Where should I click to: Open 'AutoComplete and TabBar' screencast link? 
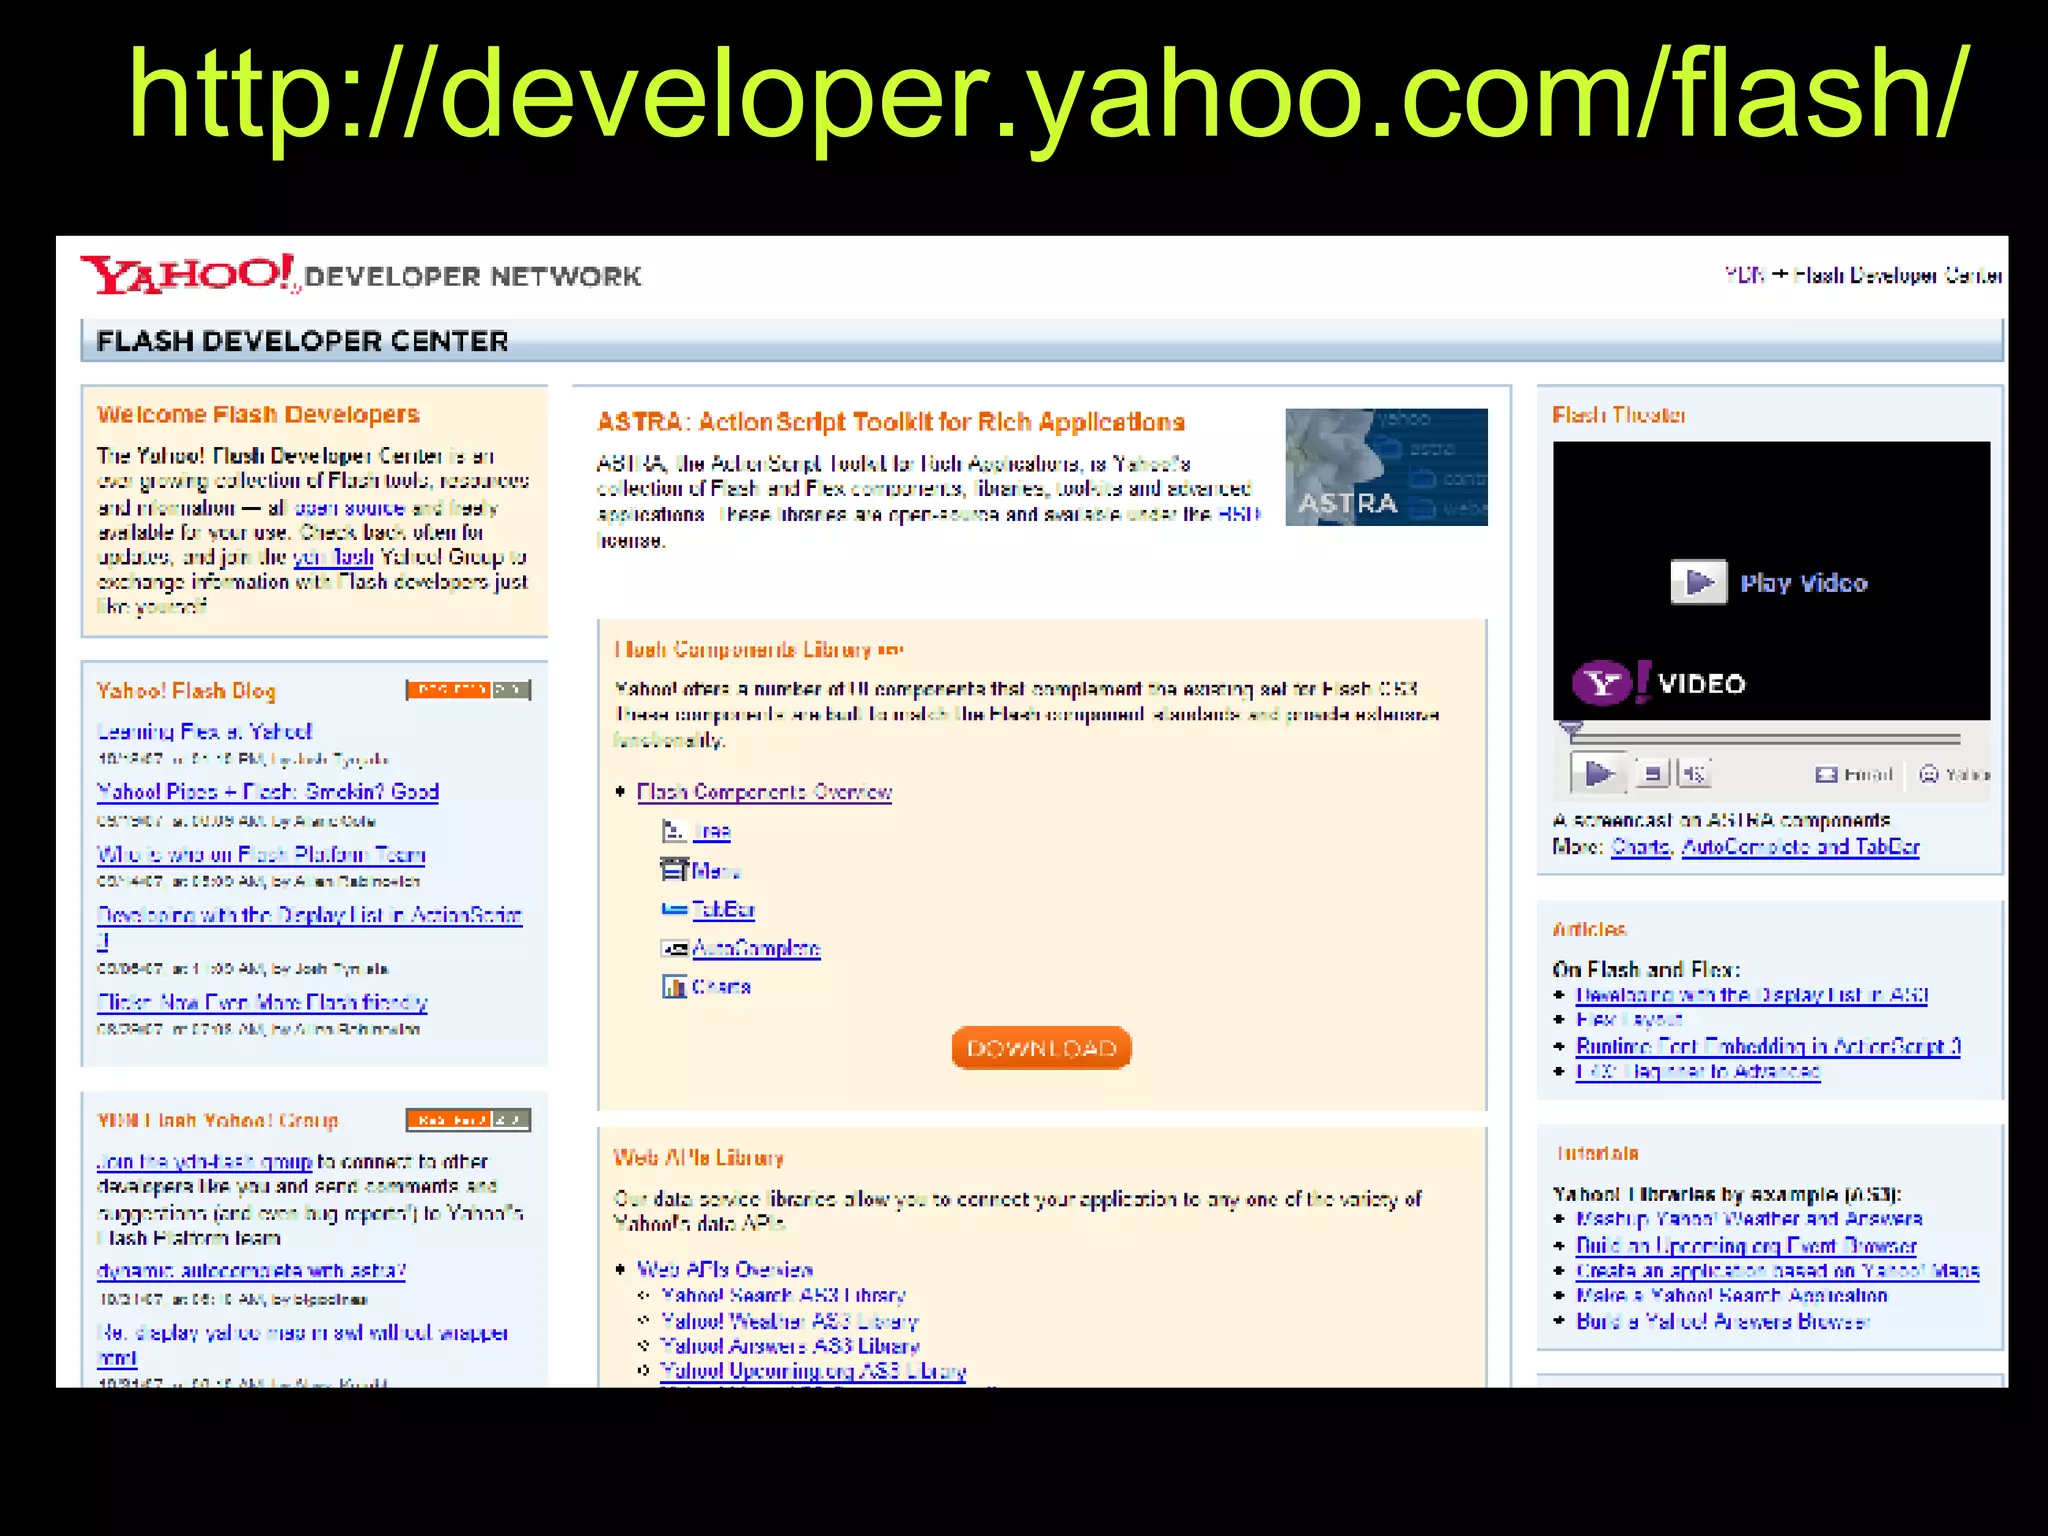1800,847
